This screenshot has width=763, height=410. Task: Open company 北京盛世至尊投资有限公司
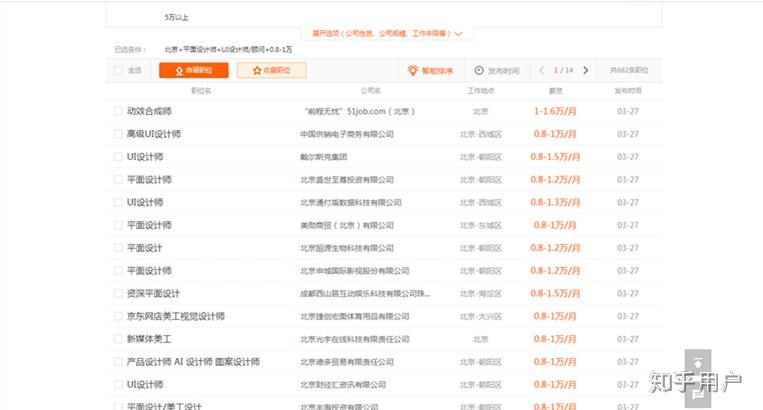(347, 180)
